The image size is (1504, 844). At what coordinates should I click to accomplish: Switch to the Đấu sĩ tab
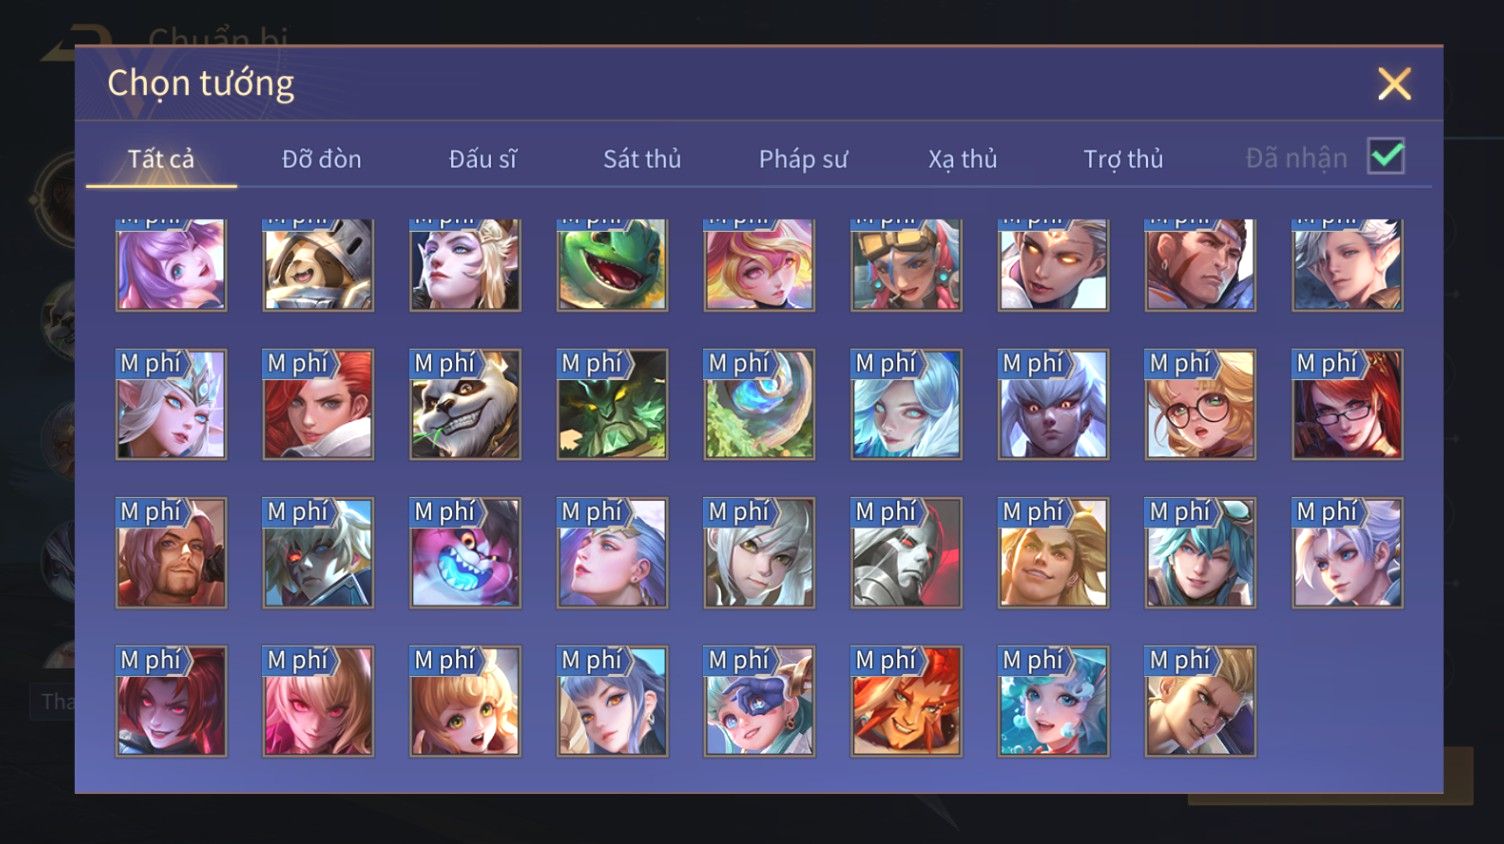pos(482,158)
